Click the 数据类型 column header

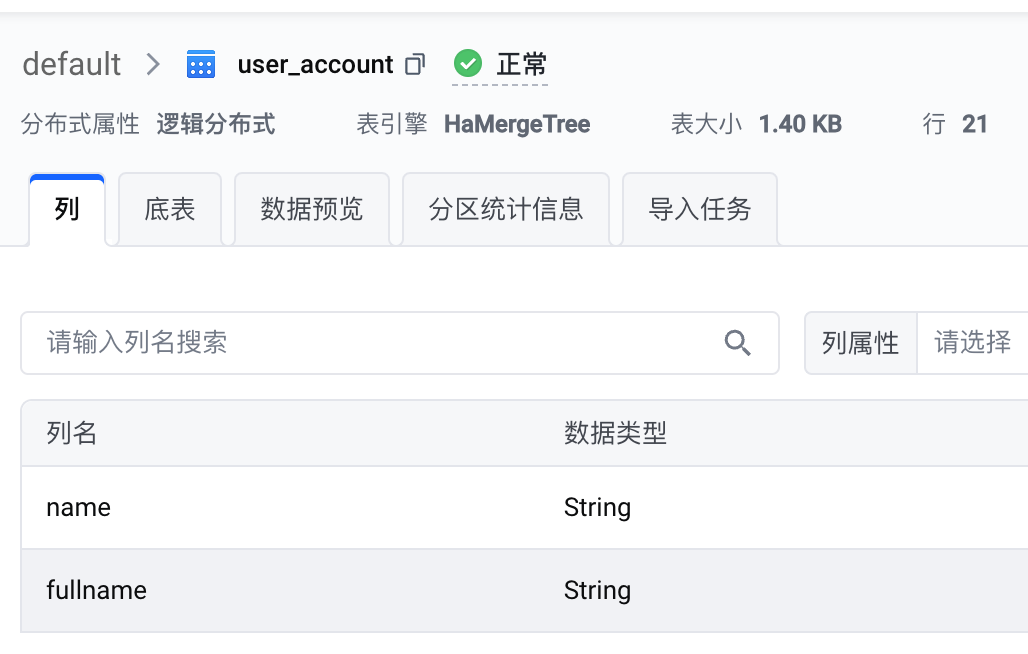click(x=615, y=433)
